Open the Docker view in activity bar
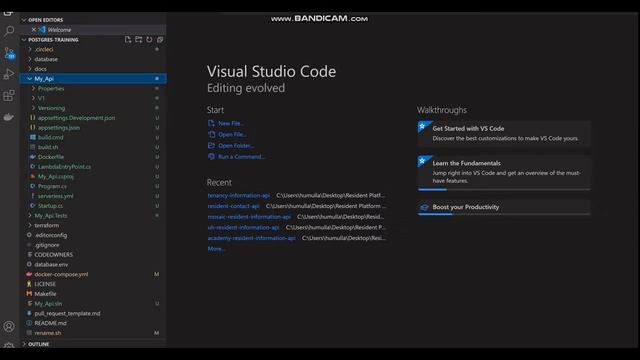Screen dimensions: 640x360 (9, 118)
